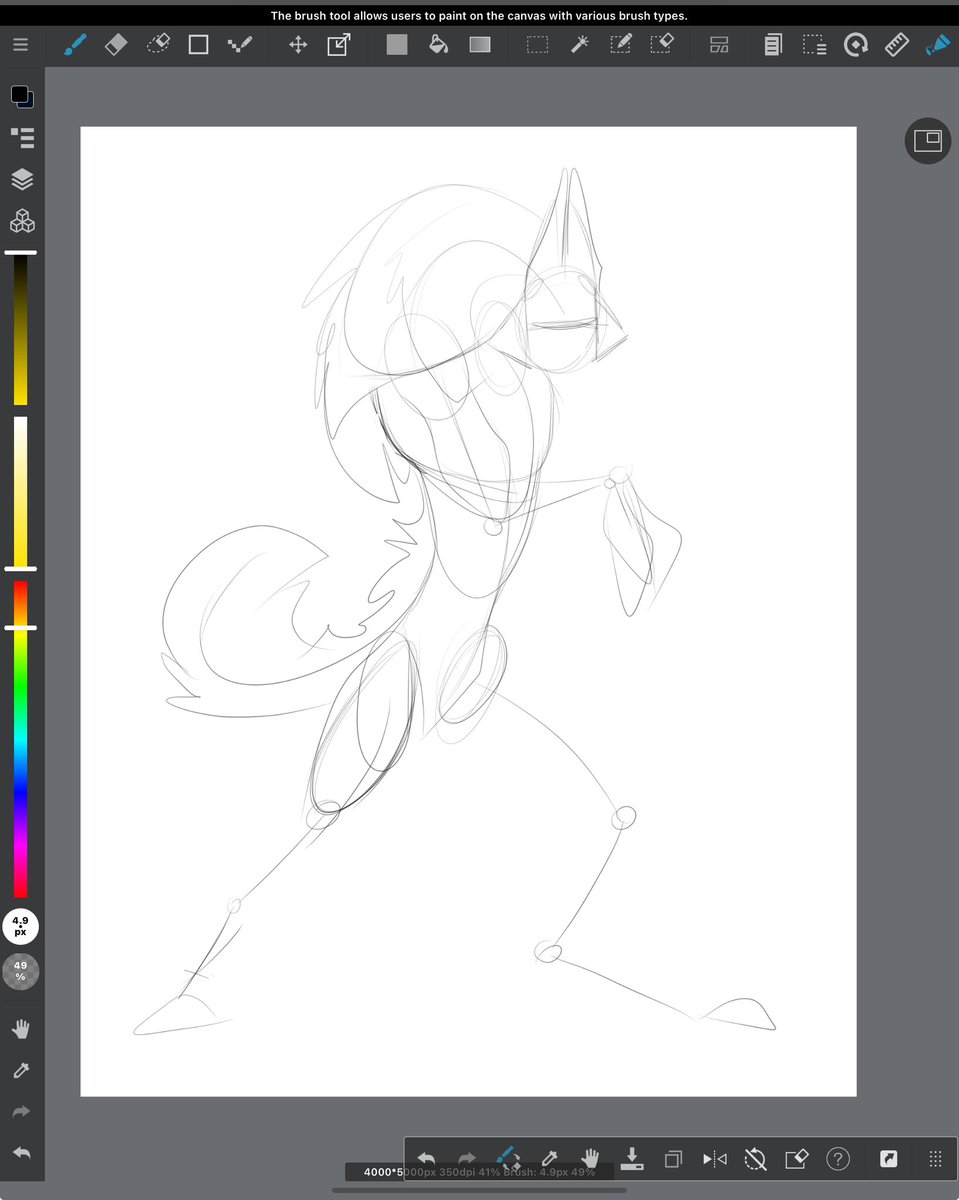Open the palette list panel icon

(22, 137)
